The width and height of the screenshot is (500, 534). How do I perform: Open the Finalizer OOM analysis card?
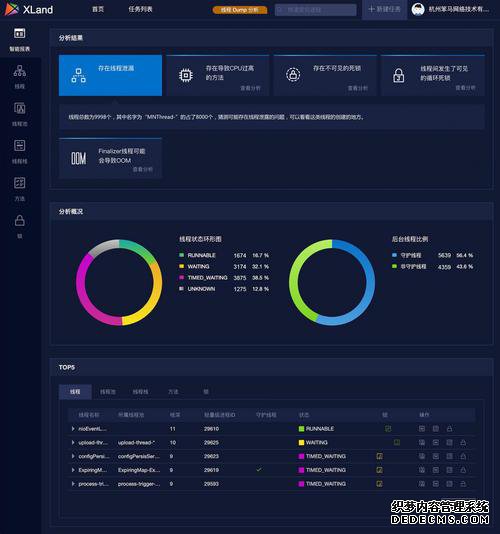pos(110,158)
